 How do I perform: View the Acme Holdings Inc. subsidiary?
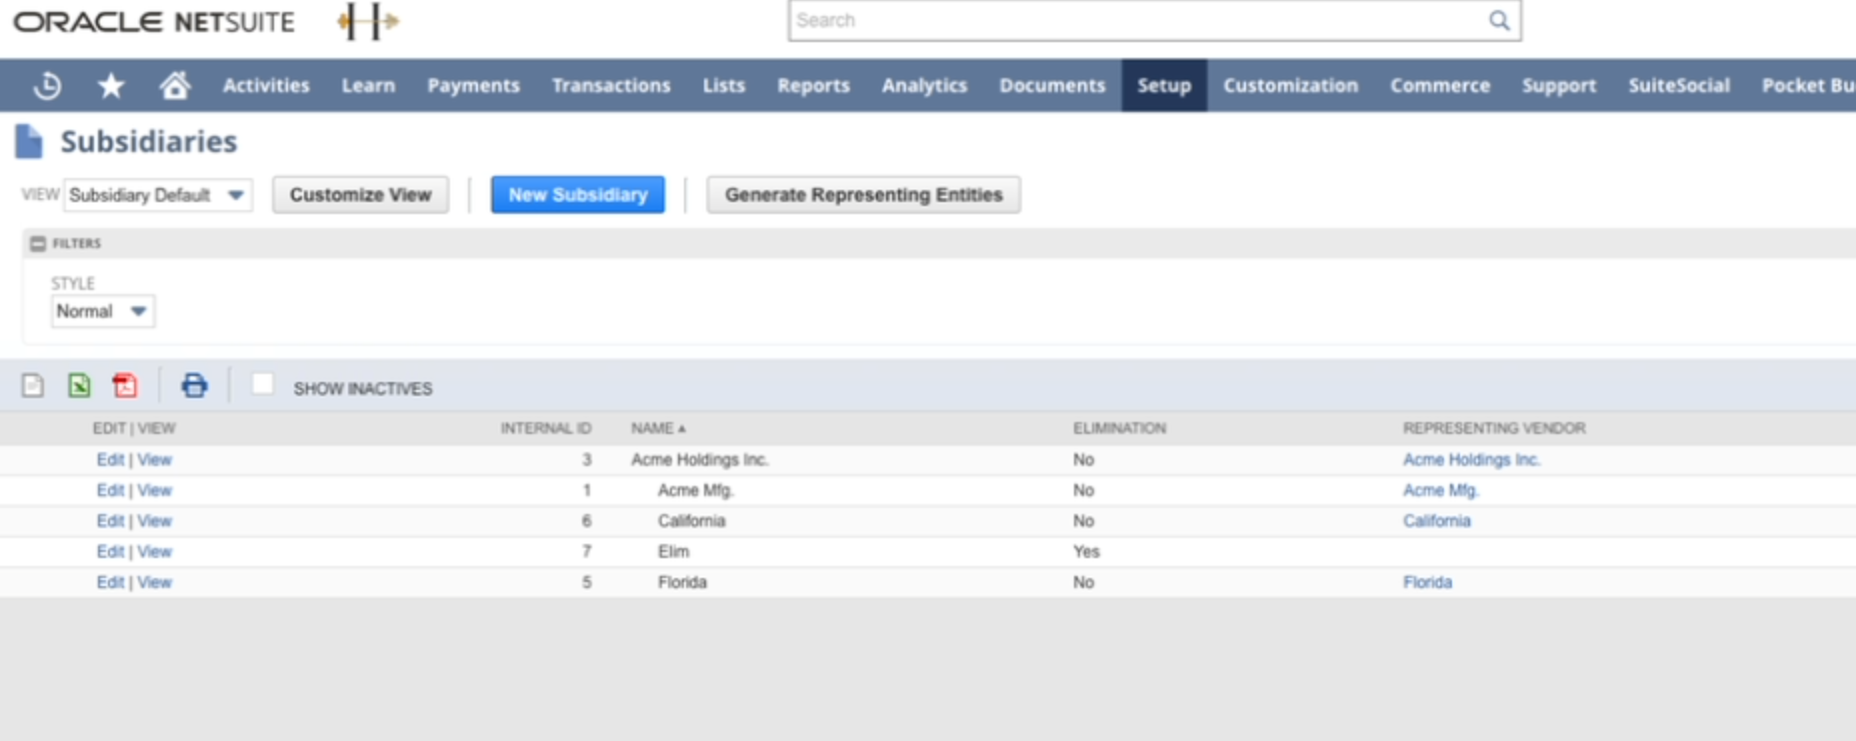click(155, 460)
